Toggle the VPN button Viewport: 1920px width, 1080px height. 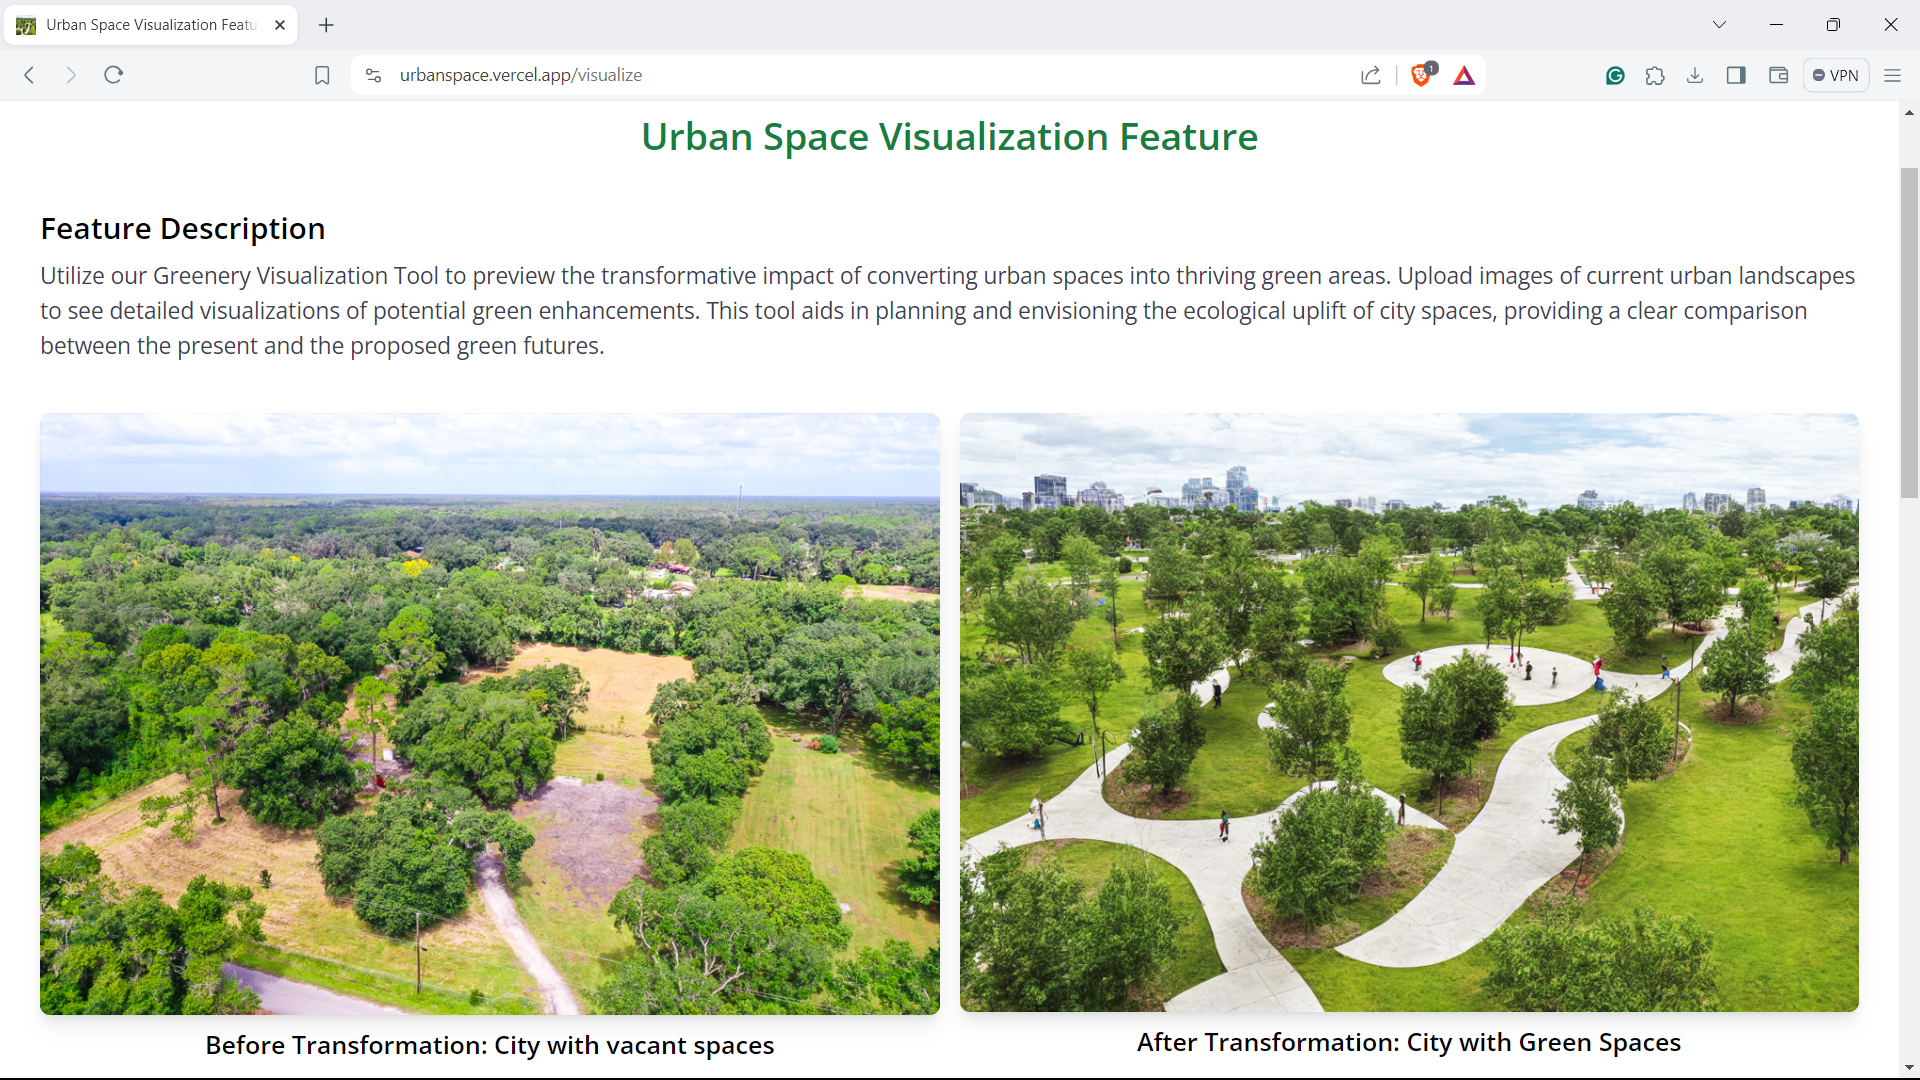point(1836,75)
